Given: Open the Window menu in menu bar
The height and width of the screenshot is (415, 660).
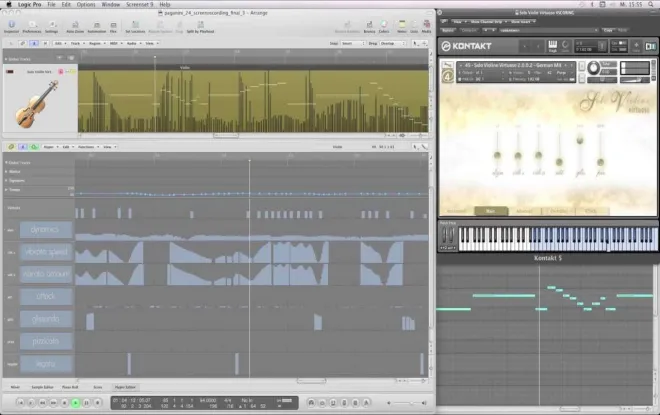Looking at the screenshot, I should [x=111, y=5].
